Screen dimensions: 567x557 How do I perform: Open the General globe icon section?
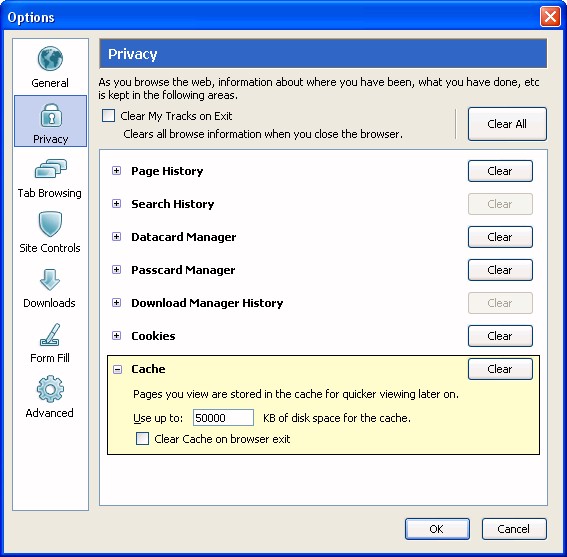point(50,59)
